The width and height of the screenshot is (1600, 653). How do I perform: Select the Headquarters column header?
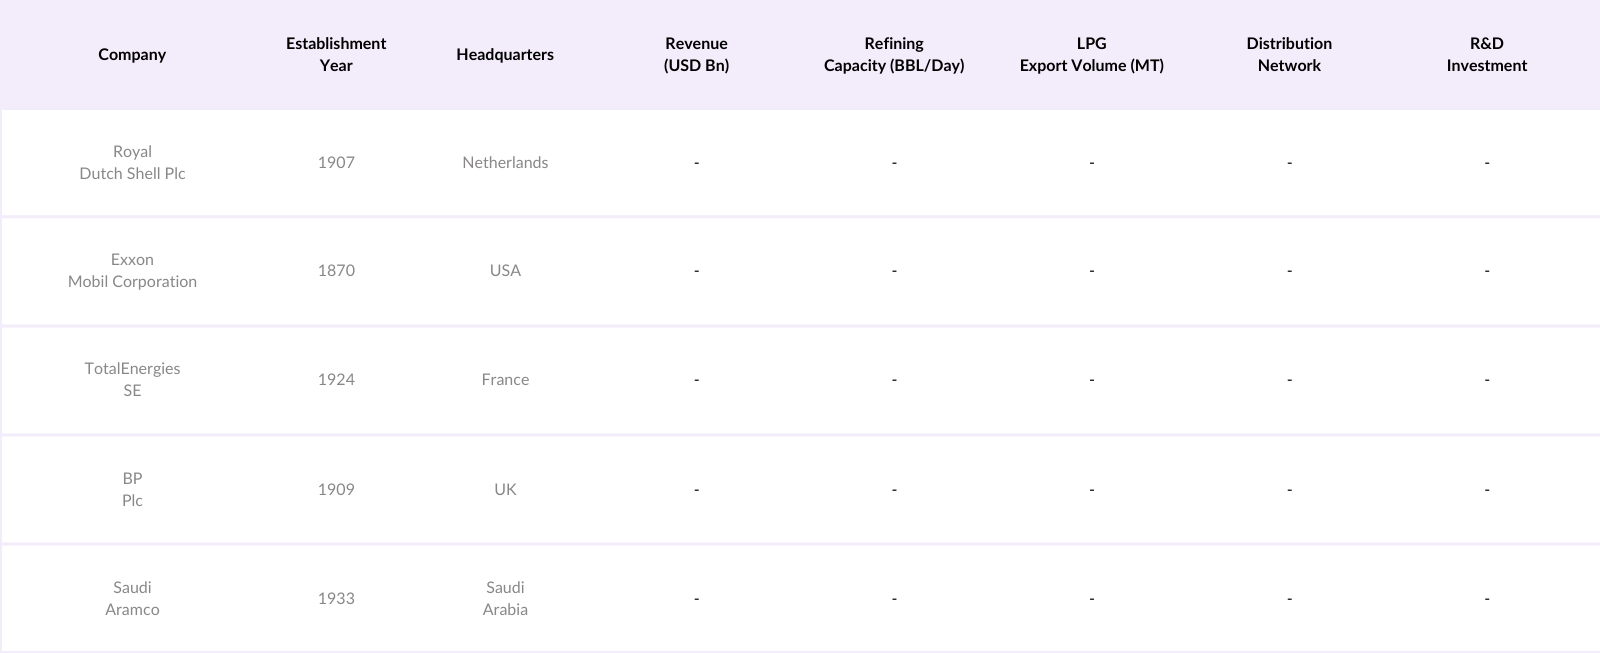click(x=505, y=54)
